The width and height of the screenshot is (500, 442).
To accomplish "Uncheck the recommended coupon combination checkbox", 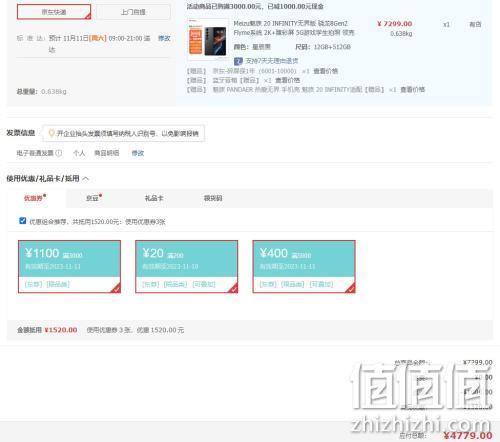I will click(23, 221).
